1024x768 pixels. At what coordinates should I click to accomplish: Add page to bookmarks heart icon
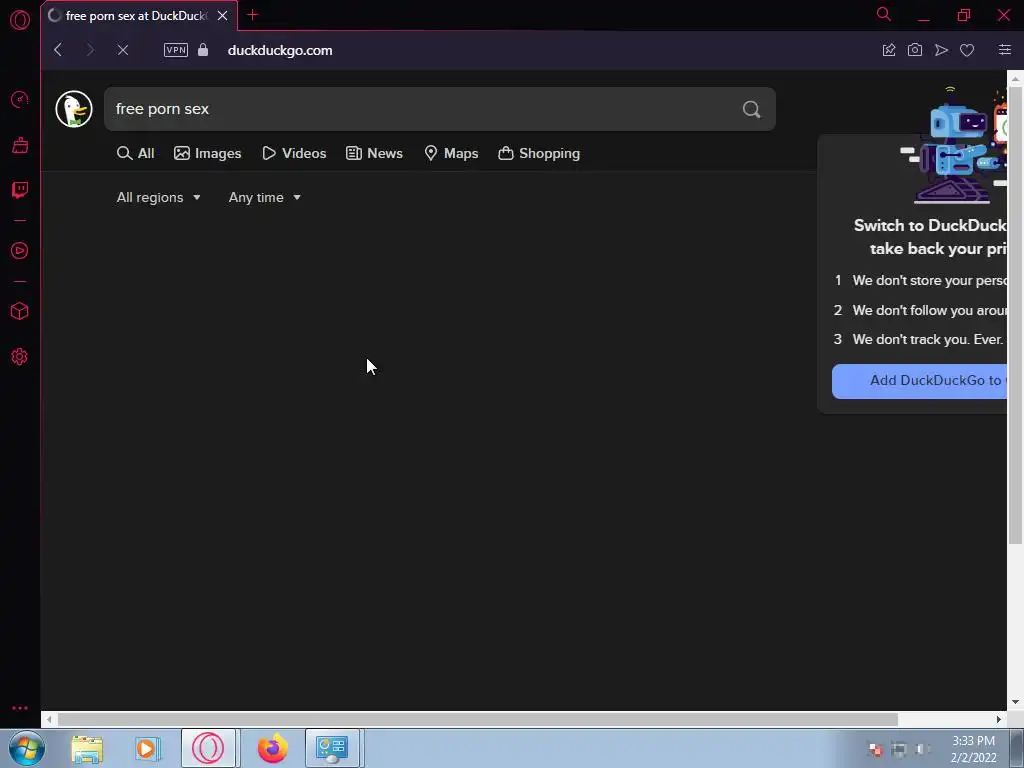pos(967,50)
